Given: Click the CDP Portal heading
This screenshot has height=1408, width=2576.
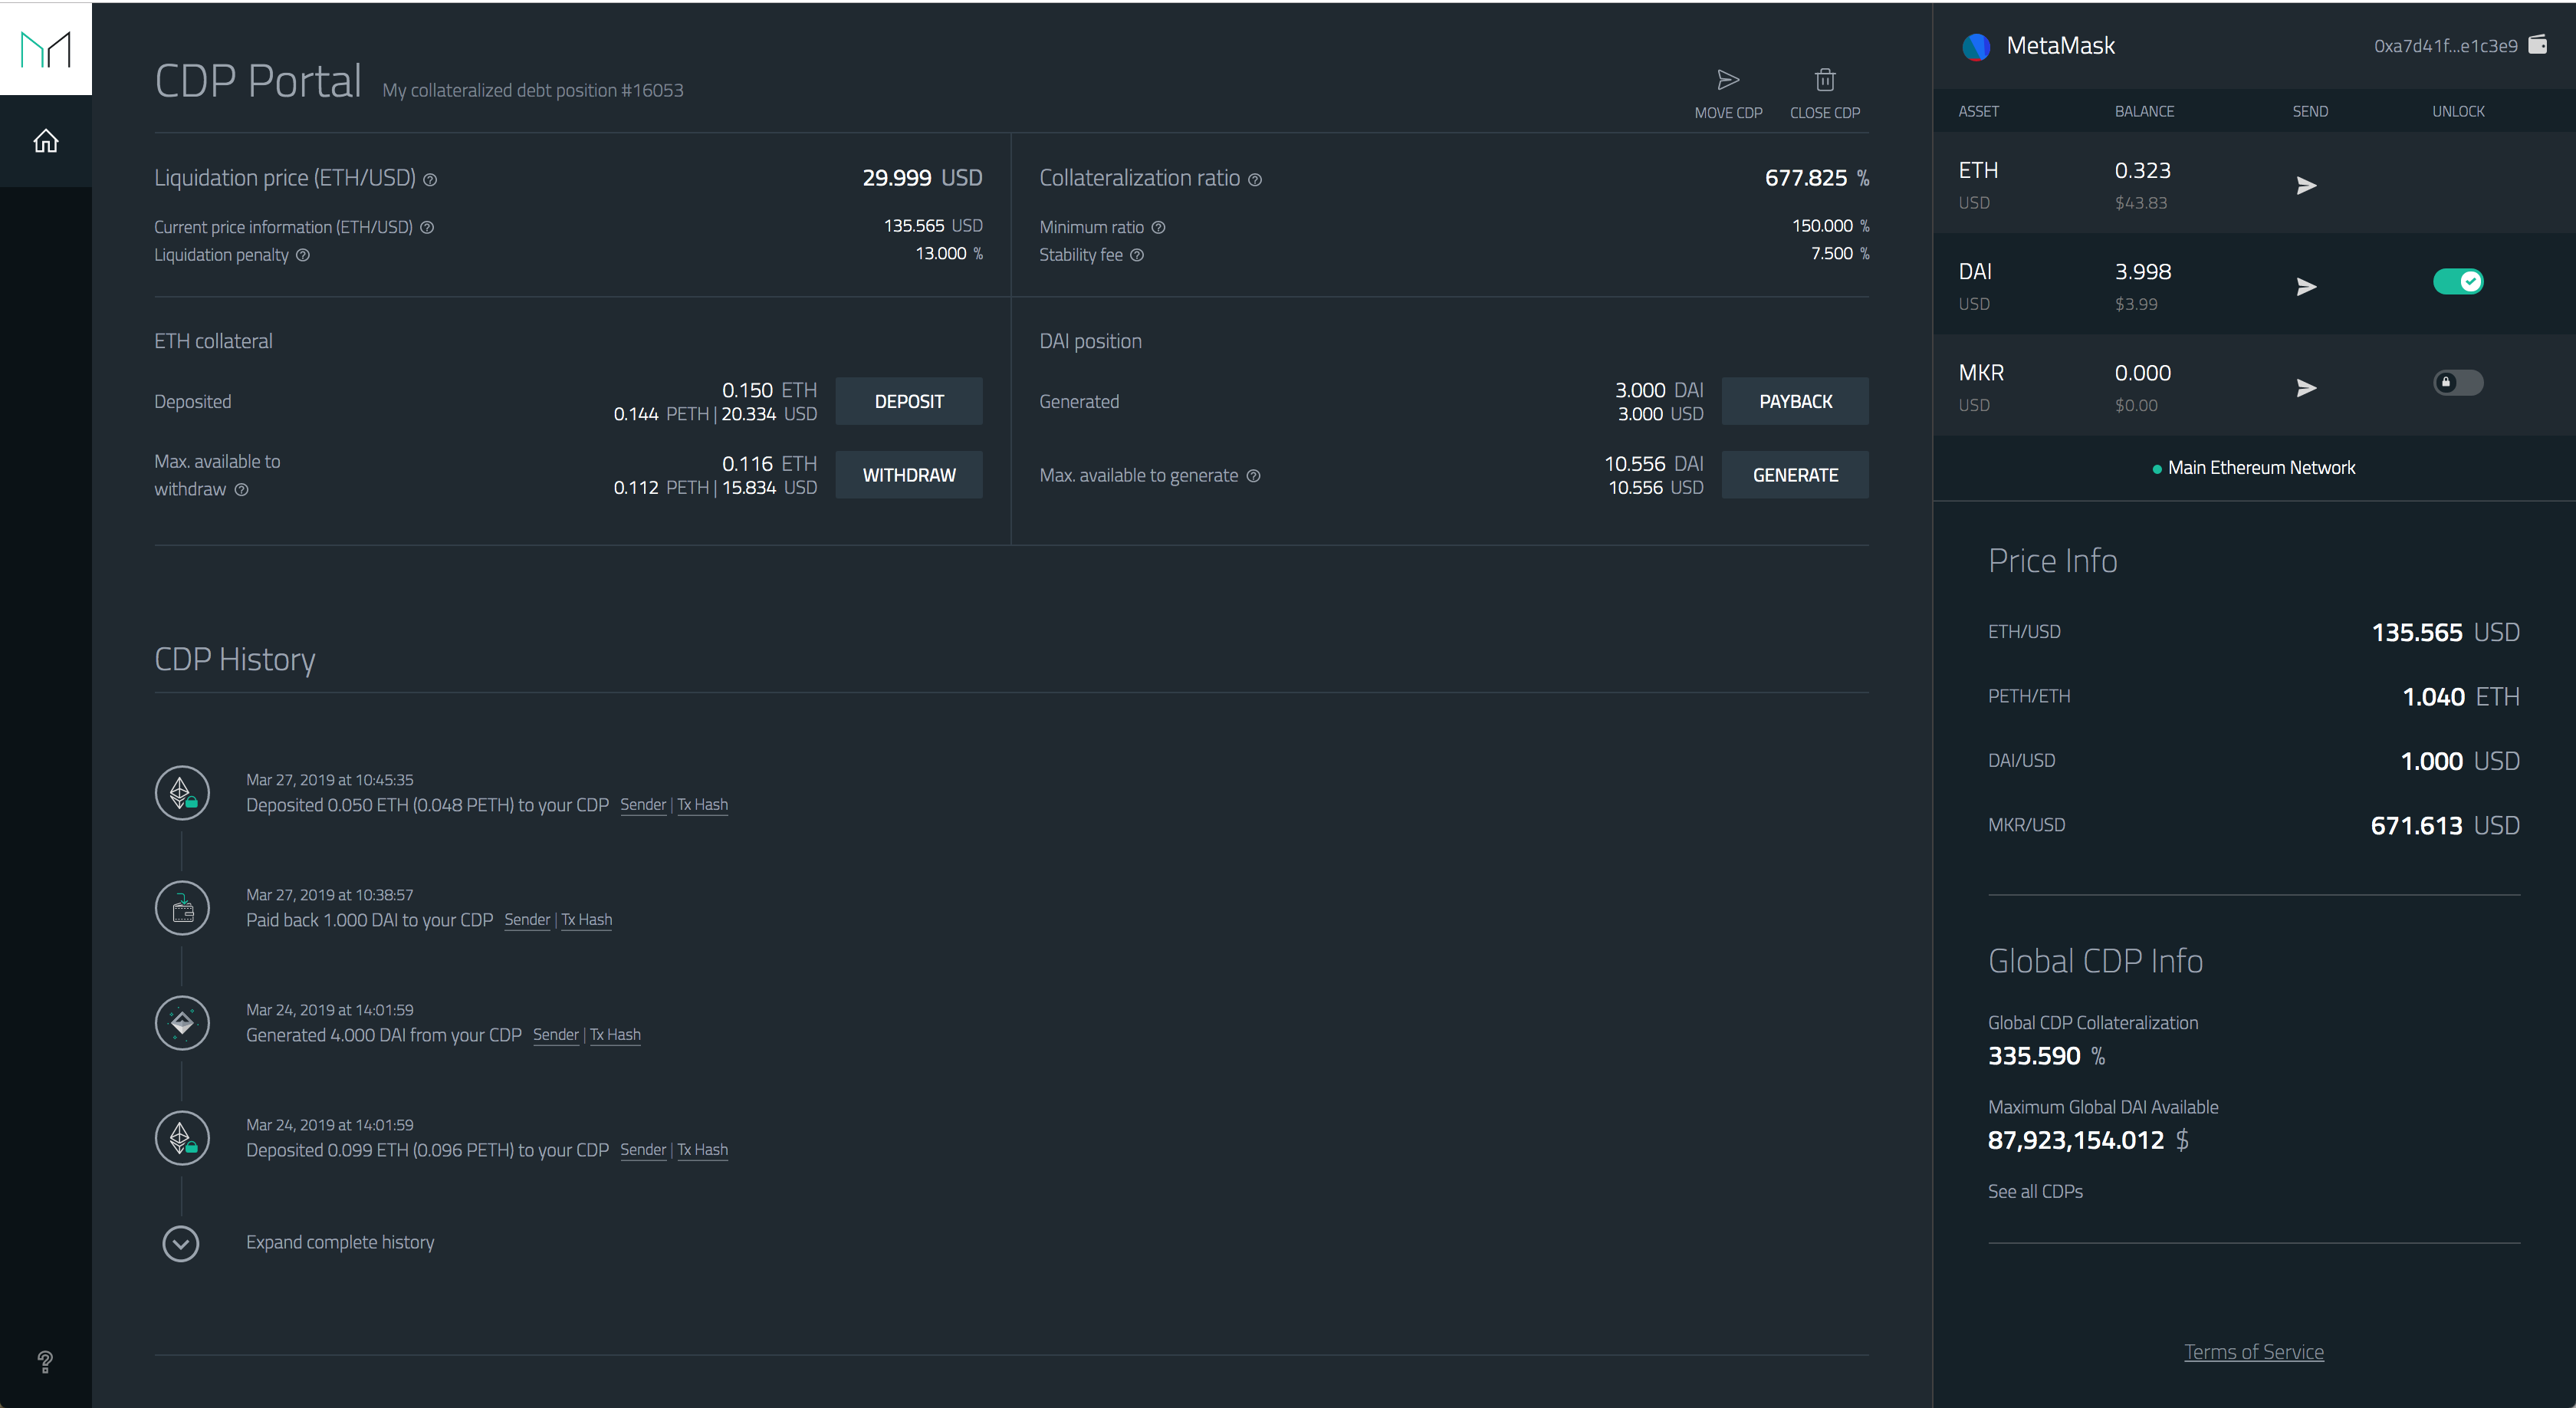Looking at the screenshot, I should (x=258, y=81).
